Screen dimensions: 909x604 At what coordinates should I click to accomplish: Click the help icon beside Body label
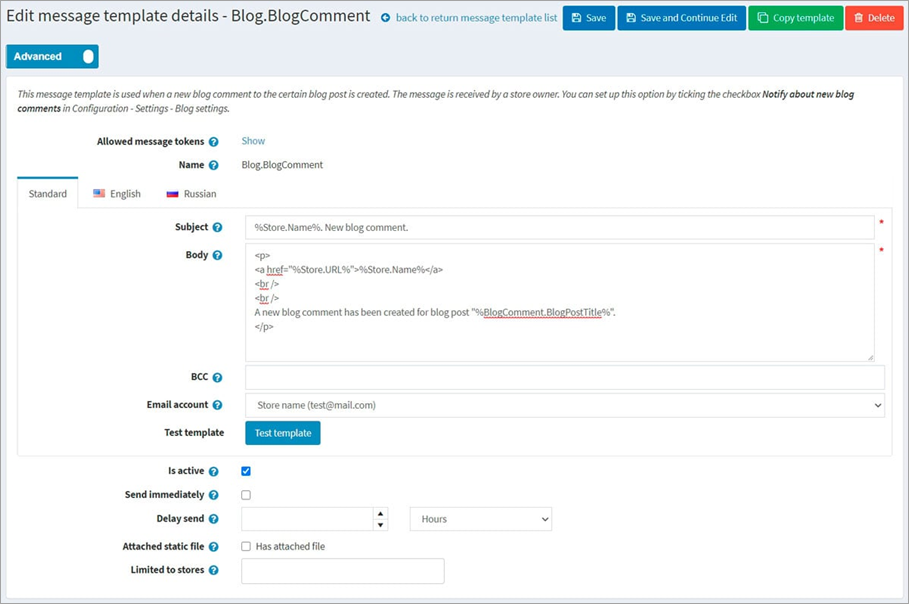(x=217, y=256)
